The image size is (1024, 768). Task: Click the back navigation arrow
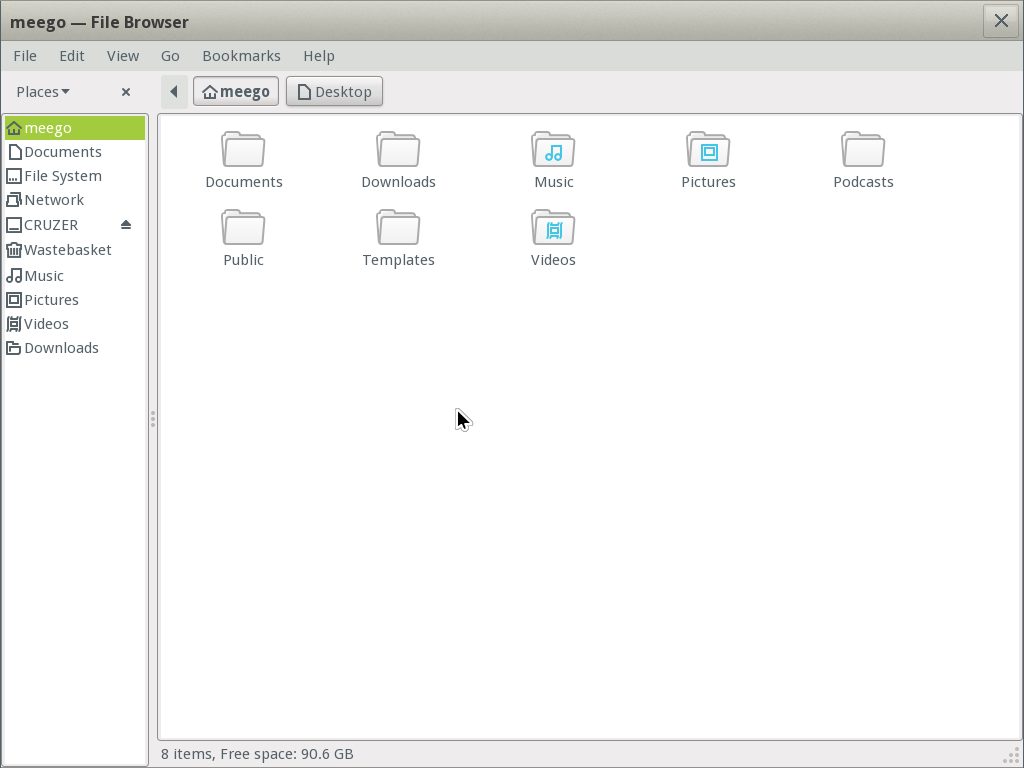173,91
